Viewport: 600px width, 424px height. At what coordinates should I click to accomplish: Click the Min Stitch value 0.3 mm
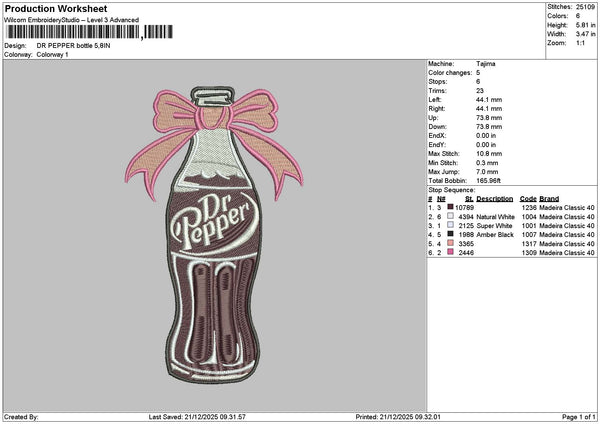487,163
